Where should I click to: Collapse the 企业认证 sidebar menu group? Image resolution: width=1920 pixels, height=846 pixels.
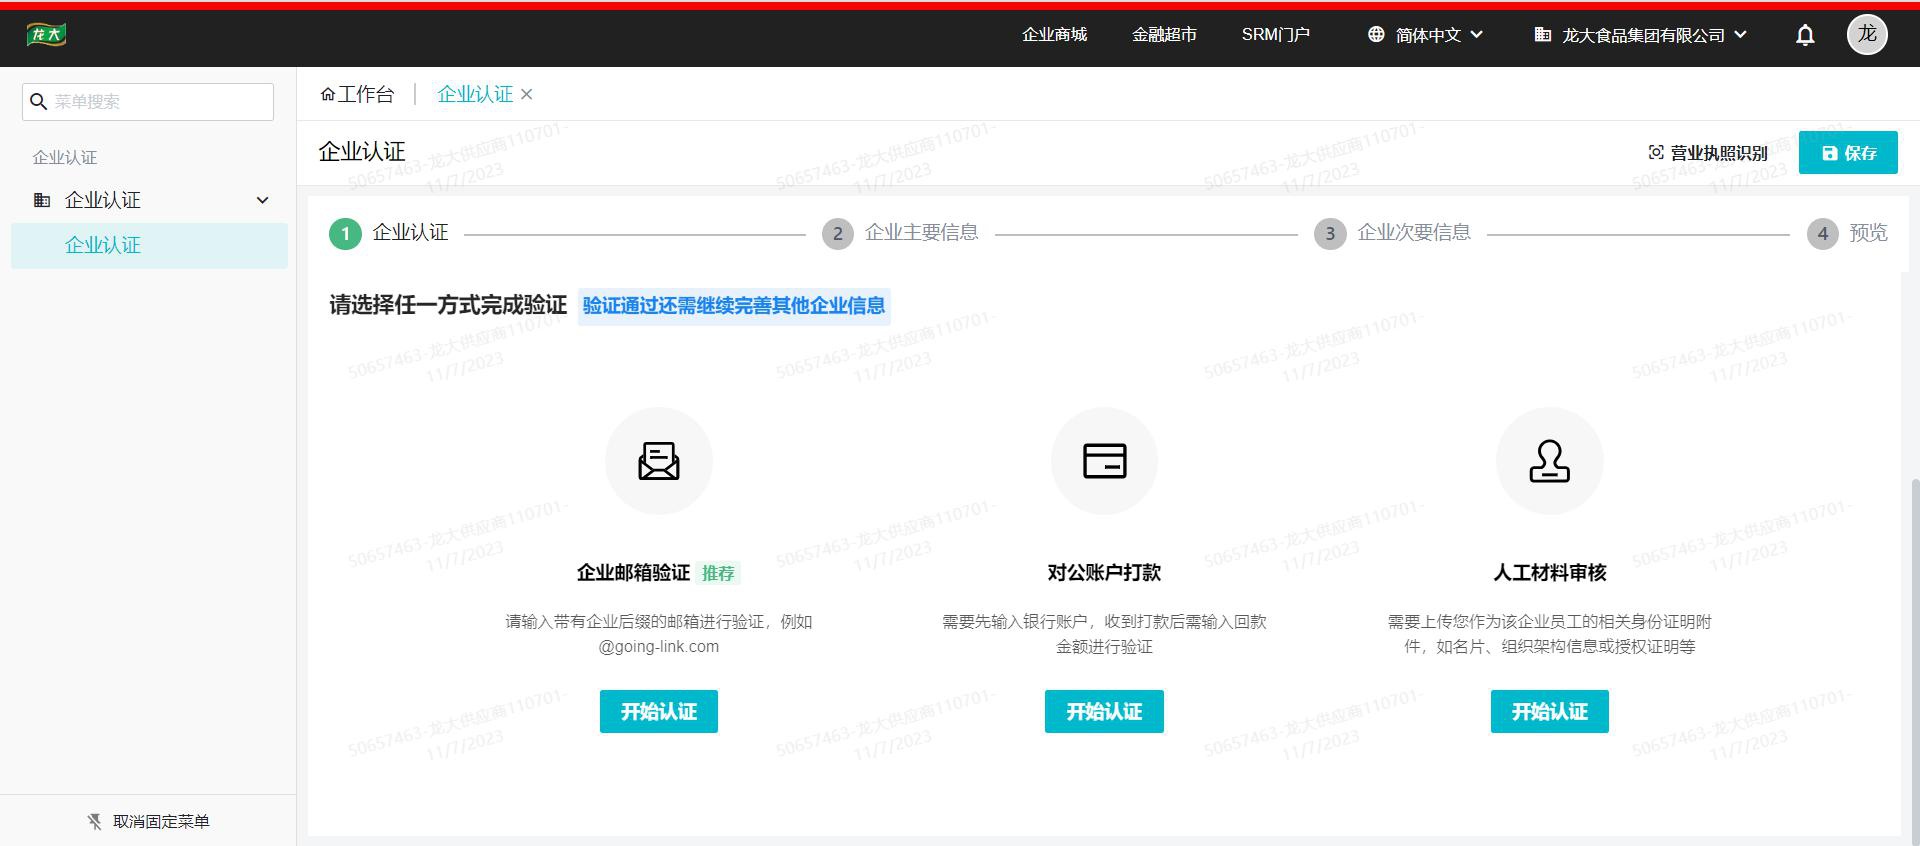click(x=262, y=200)
